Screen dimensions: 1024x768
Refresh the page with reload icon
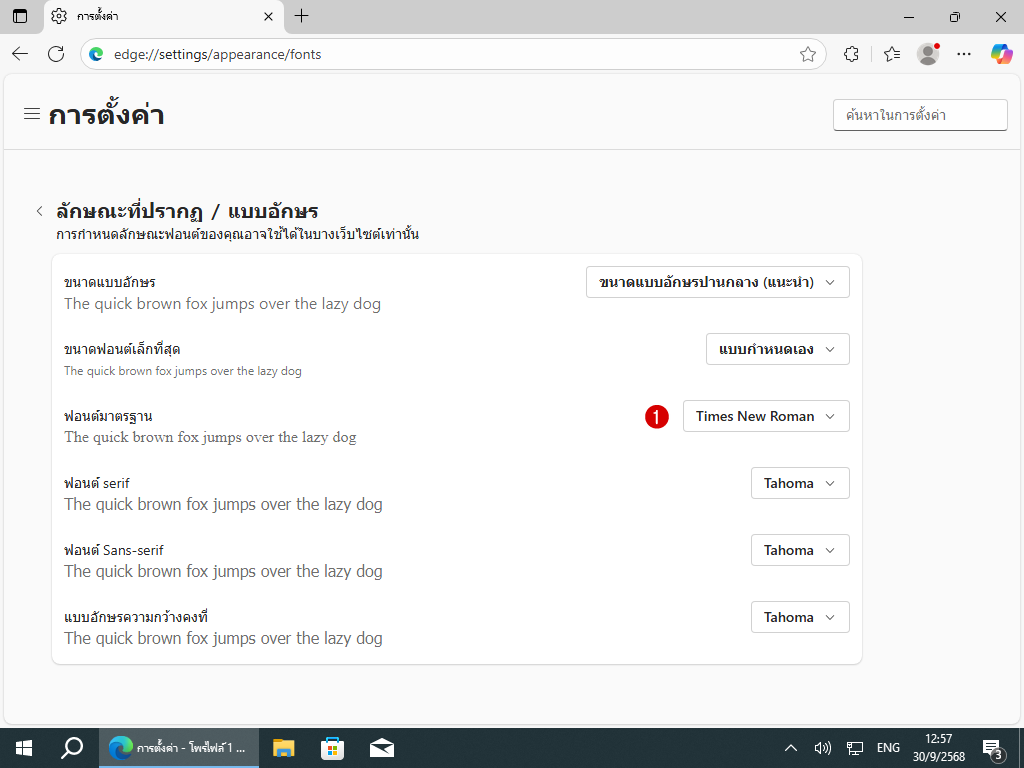56,54
